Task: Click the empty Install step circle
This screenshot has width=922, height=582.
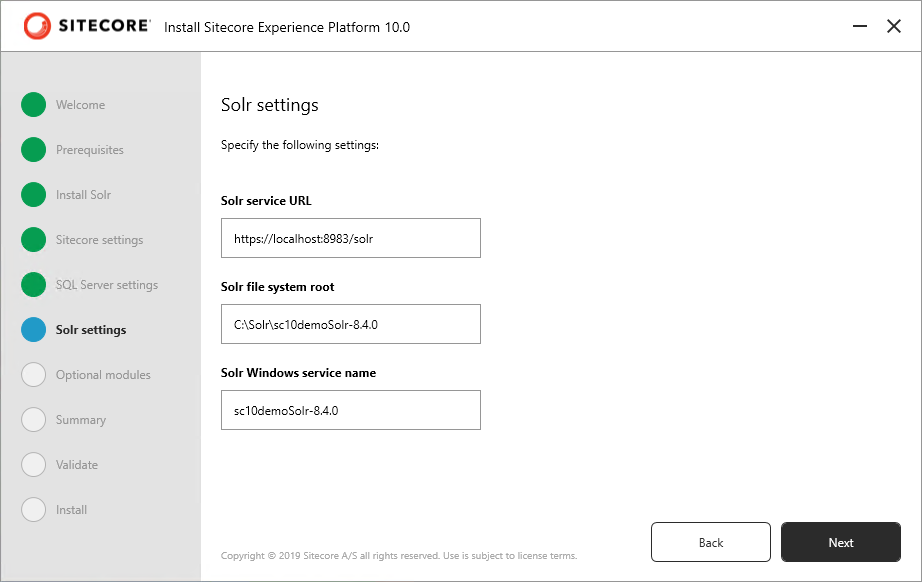Action: click(34, 509)
